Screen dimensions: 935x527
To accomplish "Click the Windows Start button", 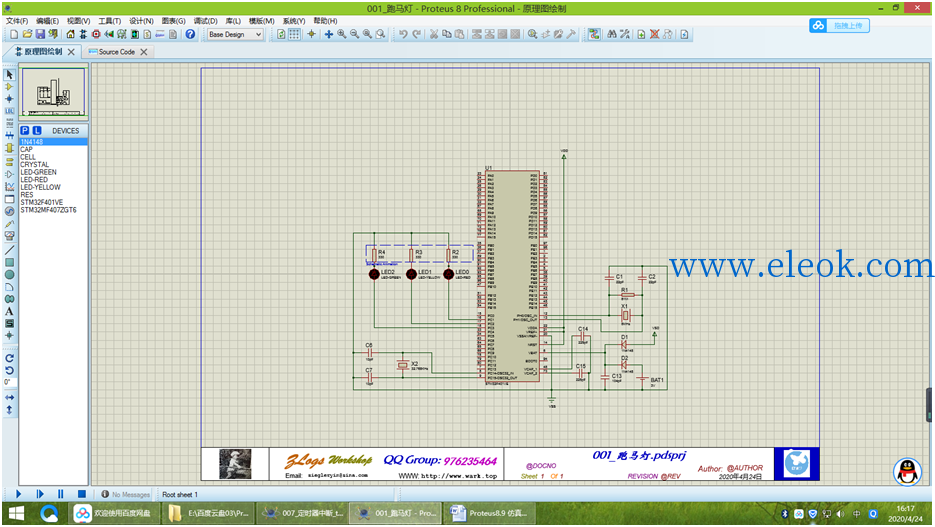I will [16, 513].
